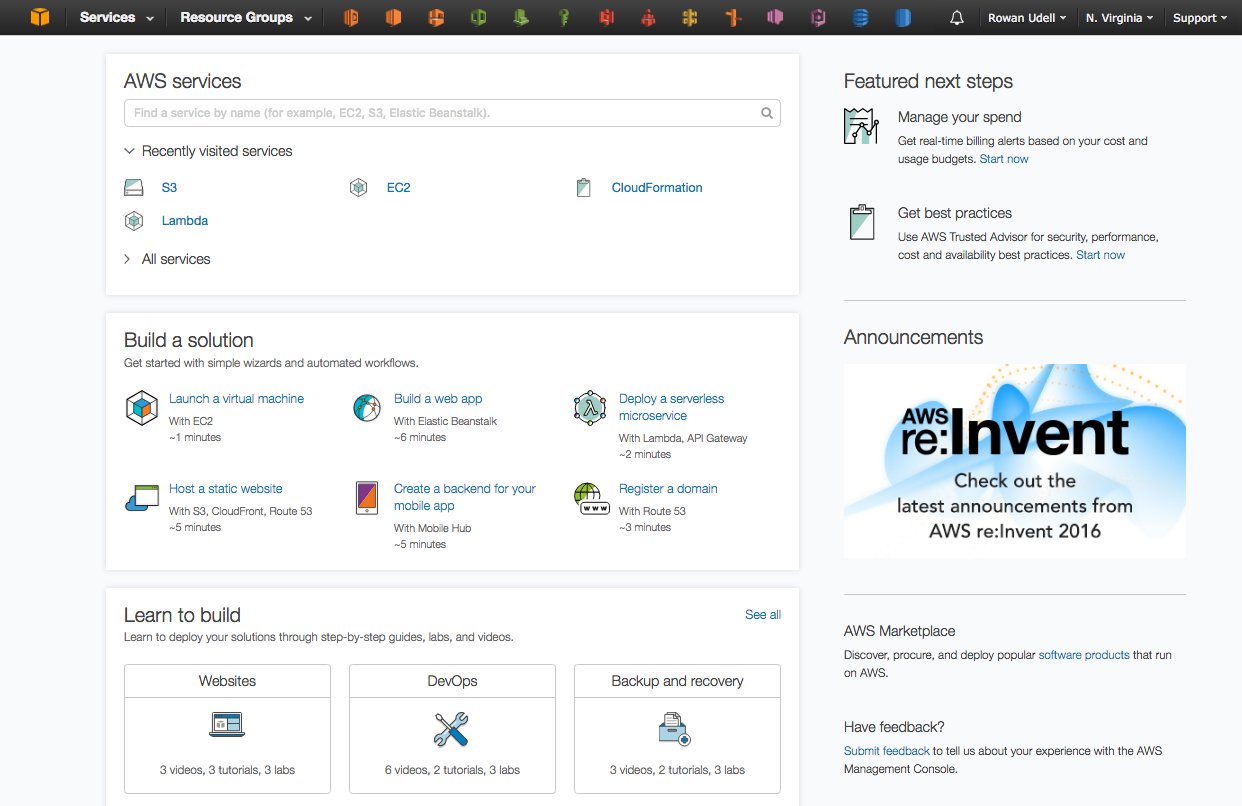Click Register a domain link
Image resolution: width=1242 pixels, height=806 pixels.
click(668, 488)
